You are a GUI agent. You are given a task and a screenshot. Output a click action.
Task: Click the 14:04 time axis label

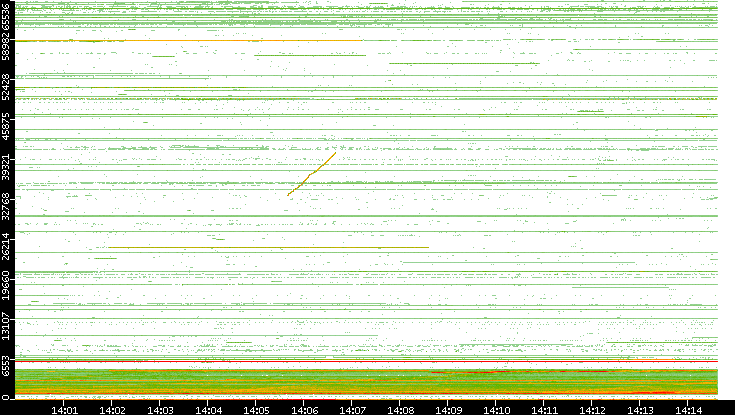point(209,409)
